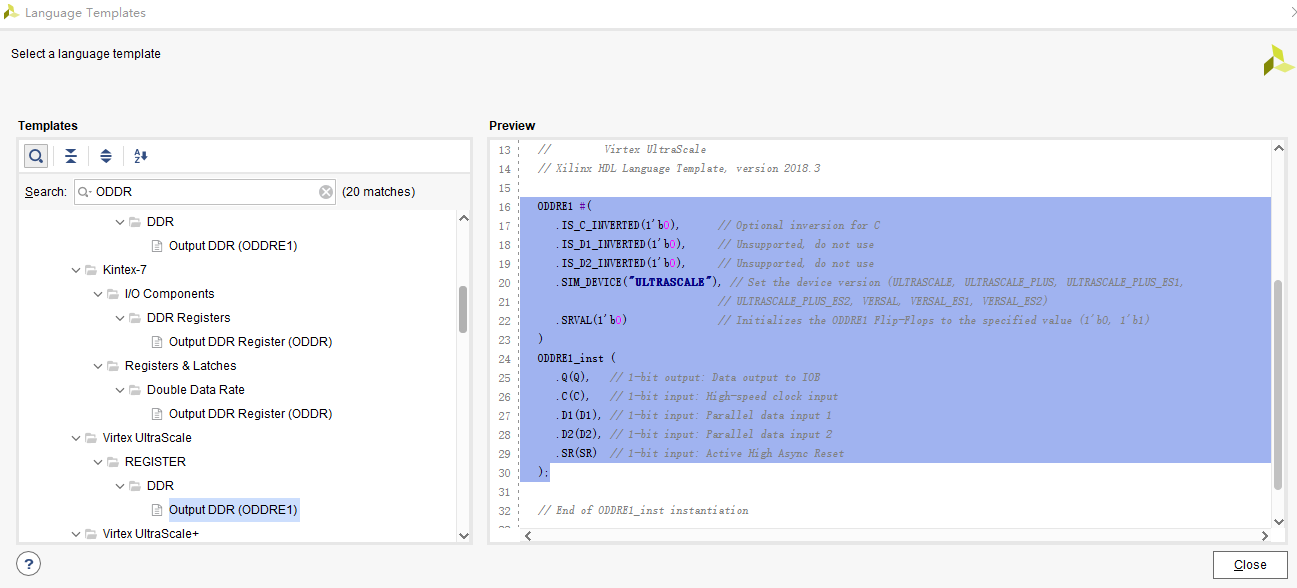Collapse the Double Data Rate folder
This screenshot has width=1297, height=588.
click(x=120, y=390)
